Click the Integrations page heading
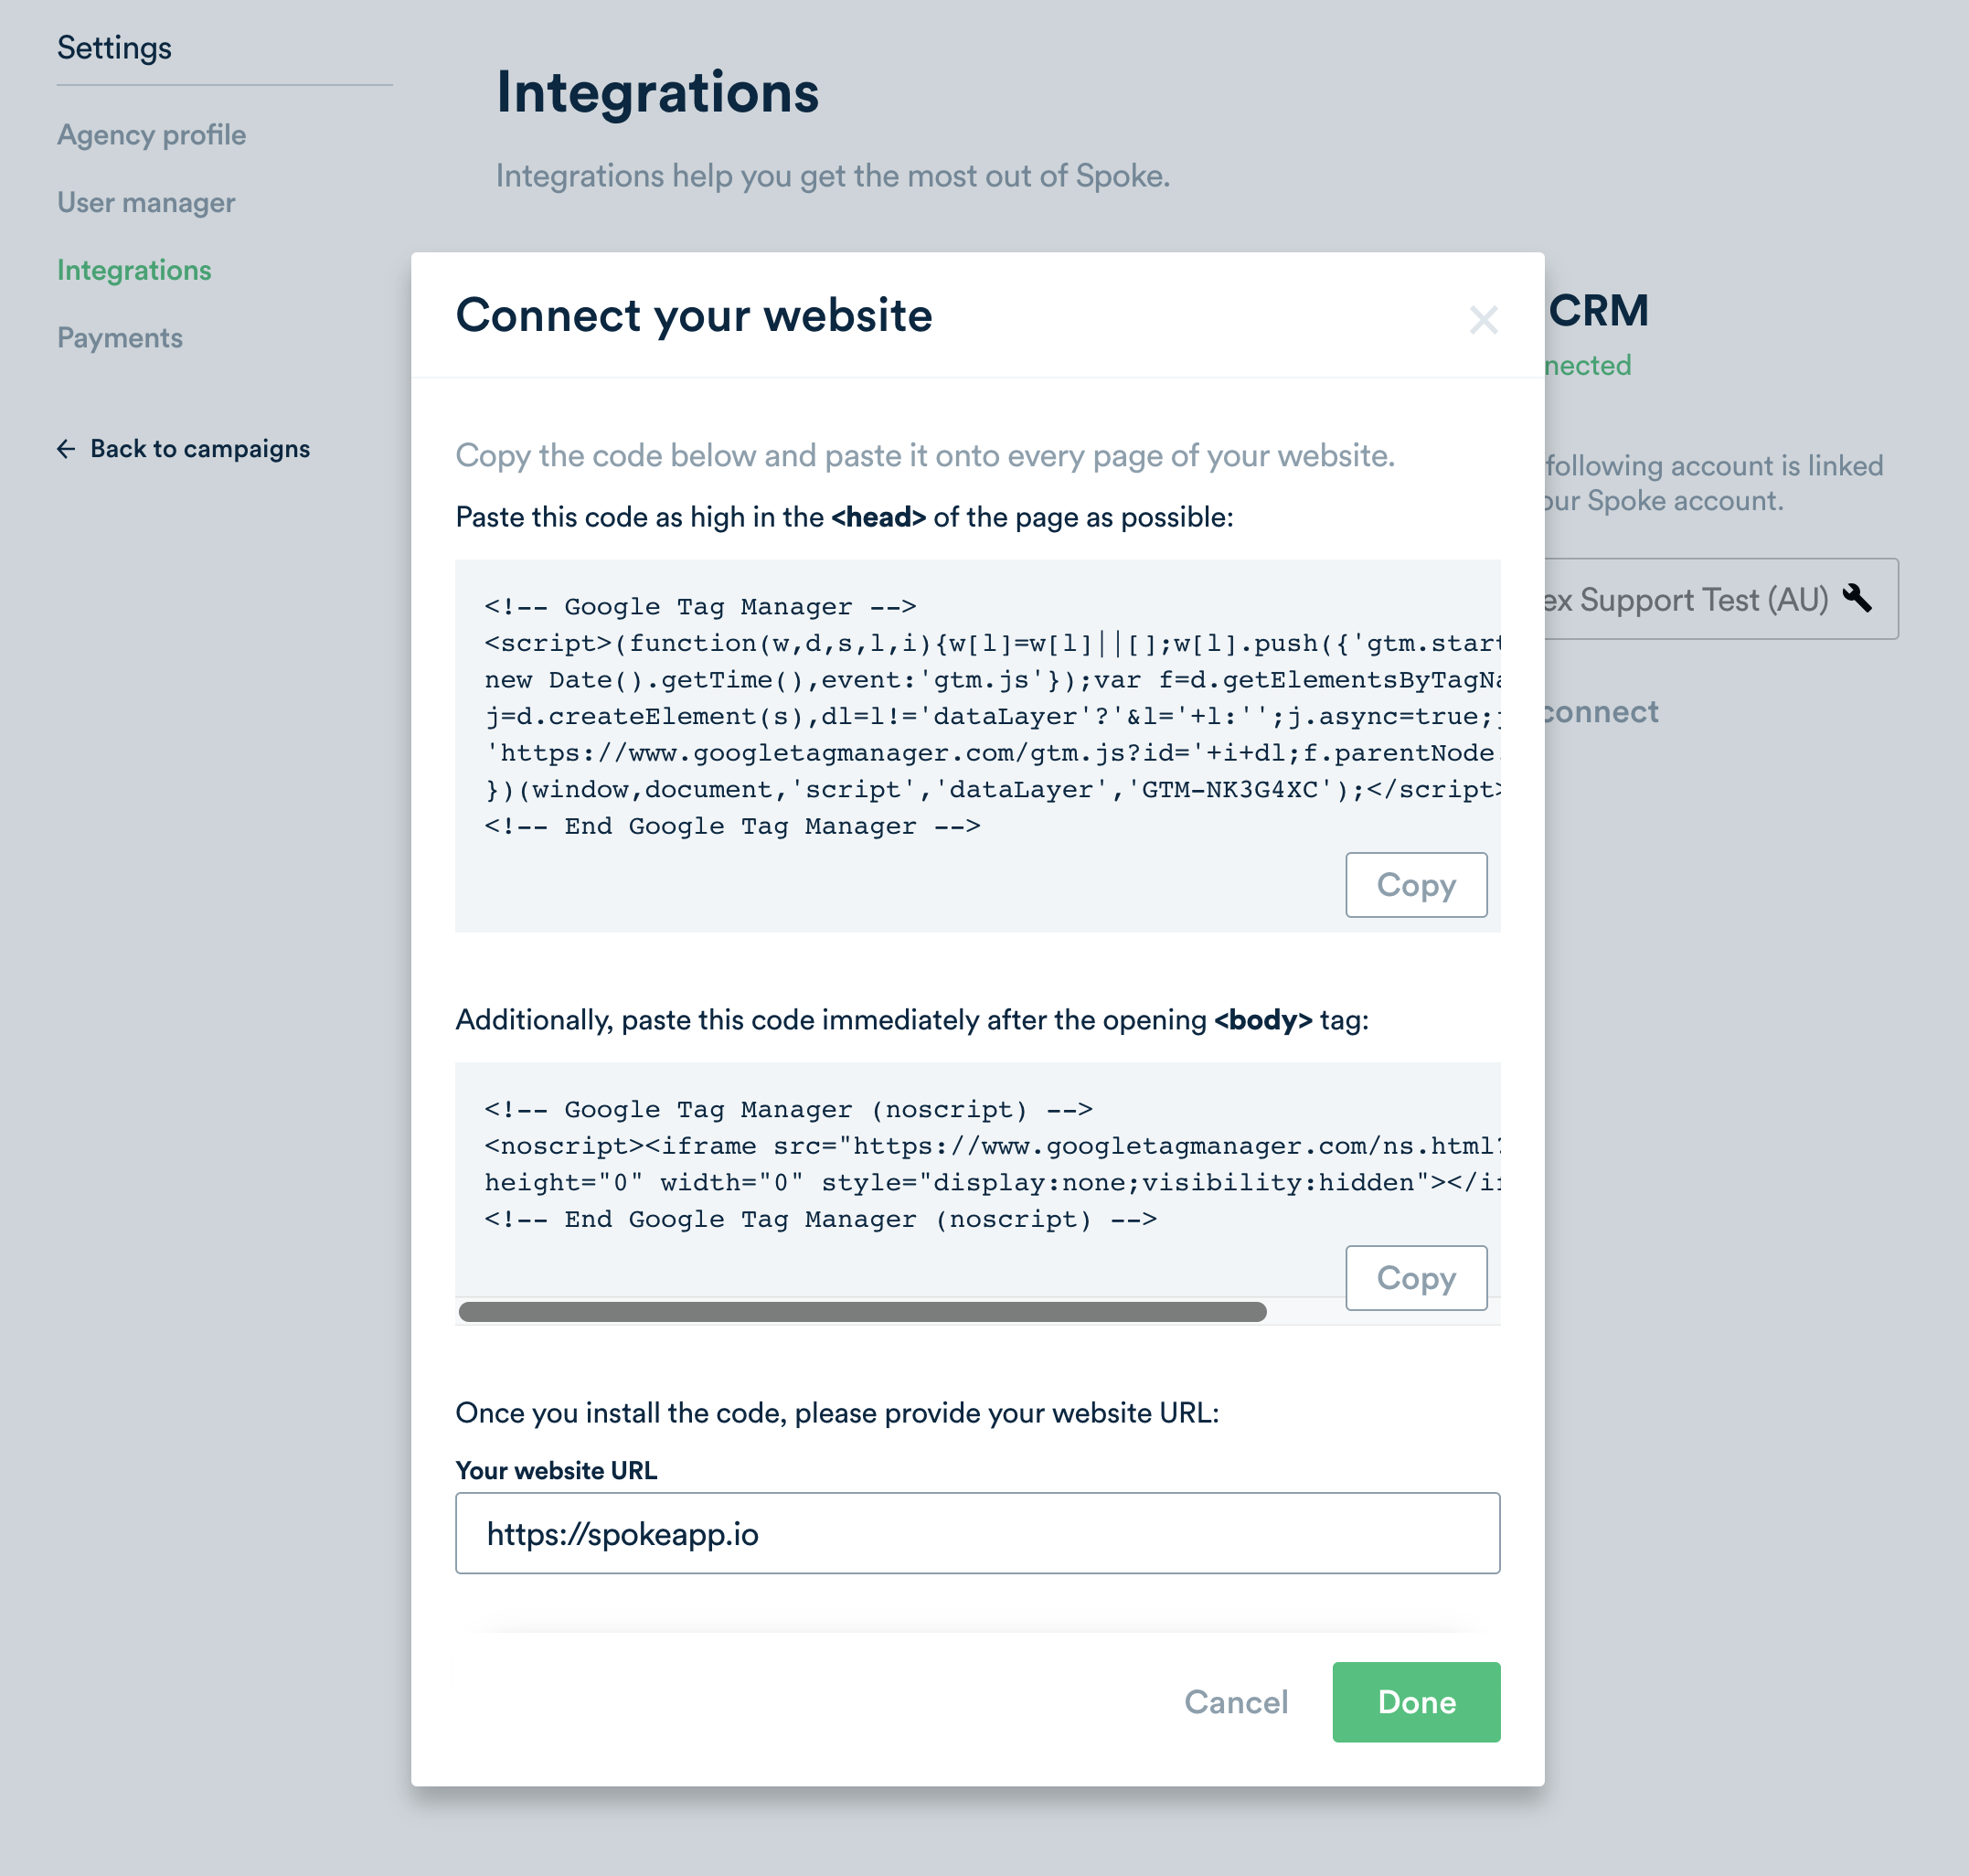Screen dimensions: 1969x1876 [657, 92]
